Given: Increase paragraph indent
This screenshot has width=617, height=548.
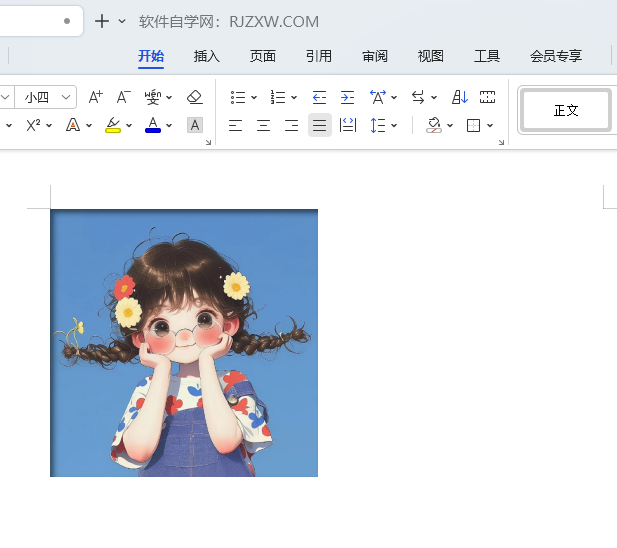Looking at the screenshot, I should click(347, 97).
